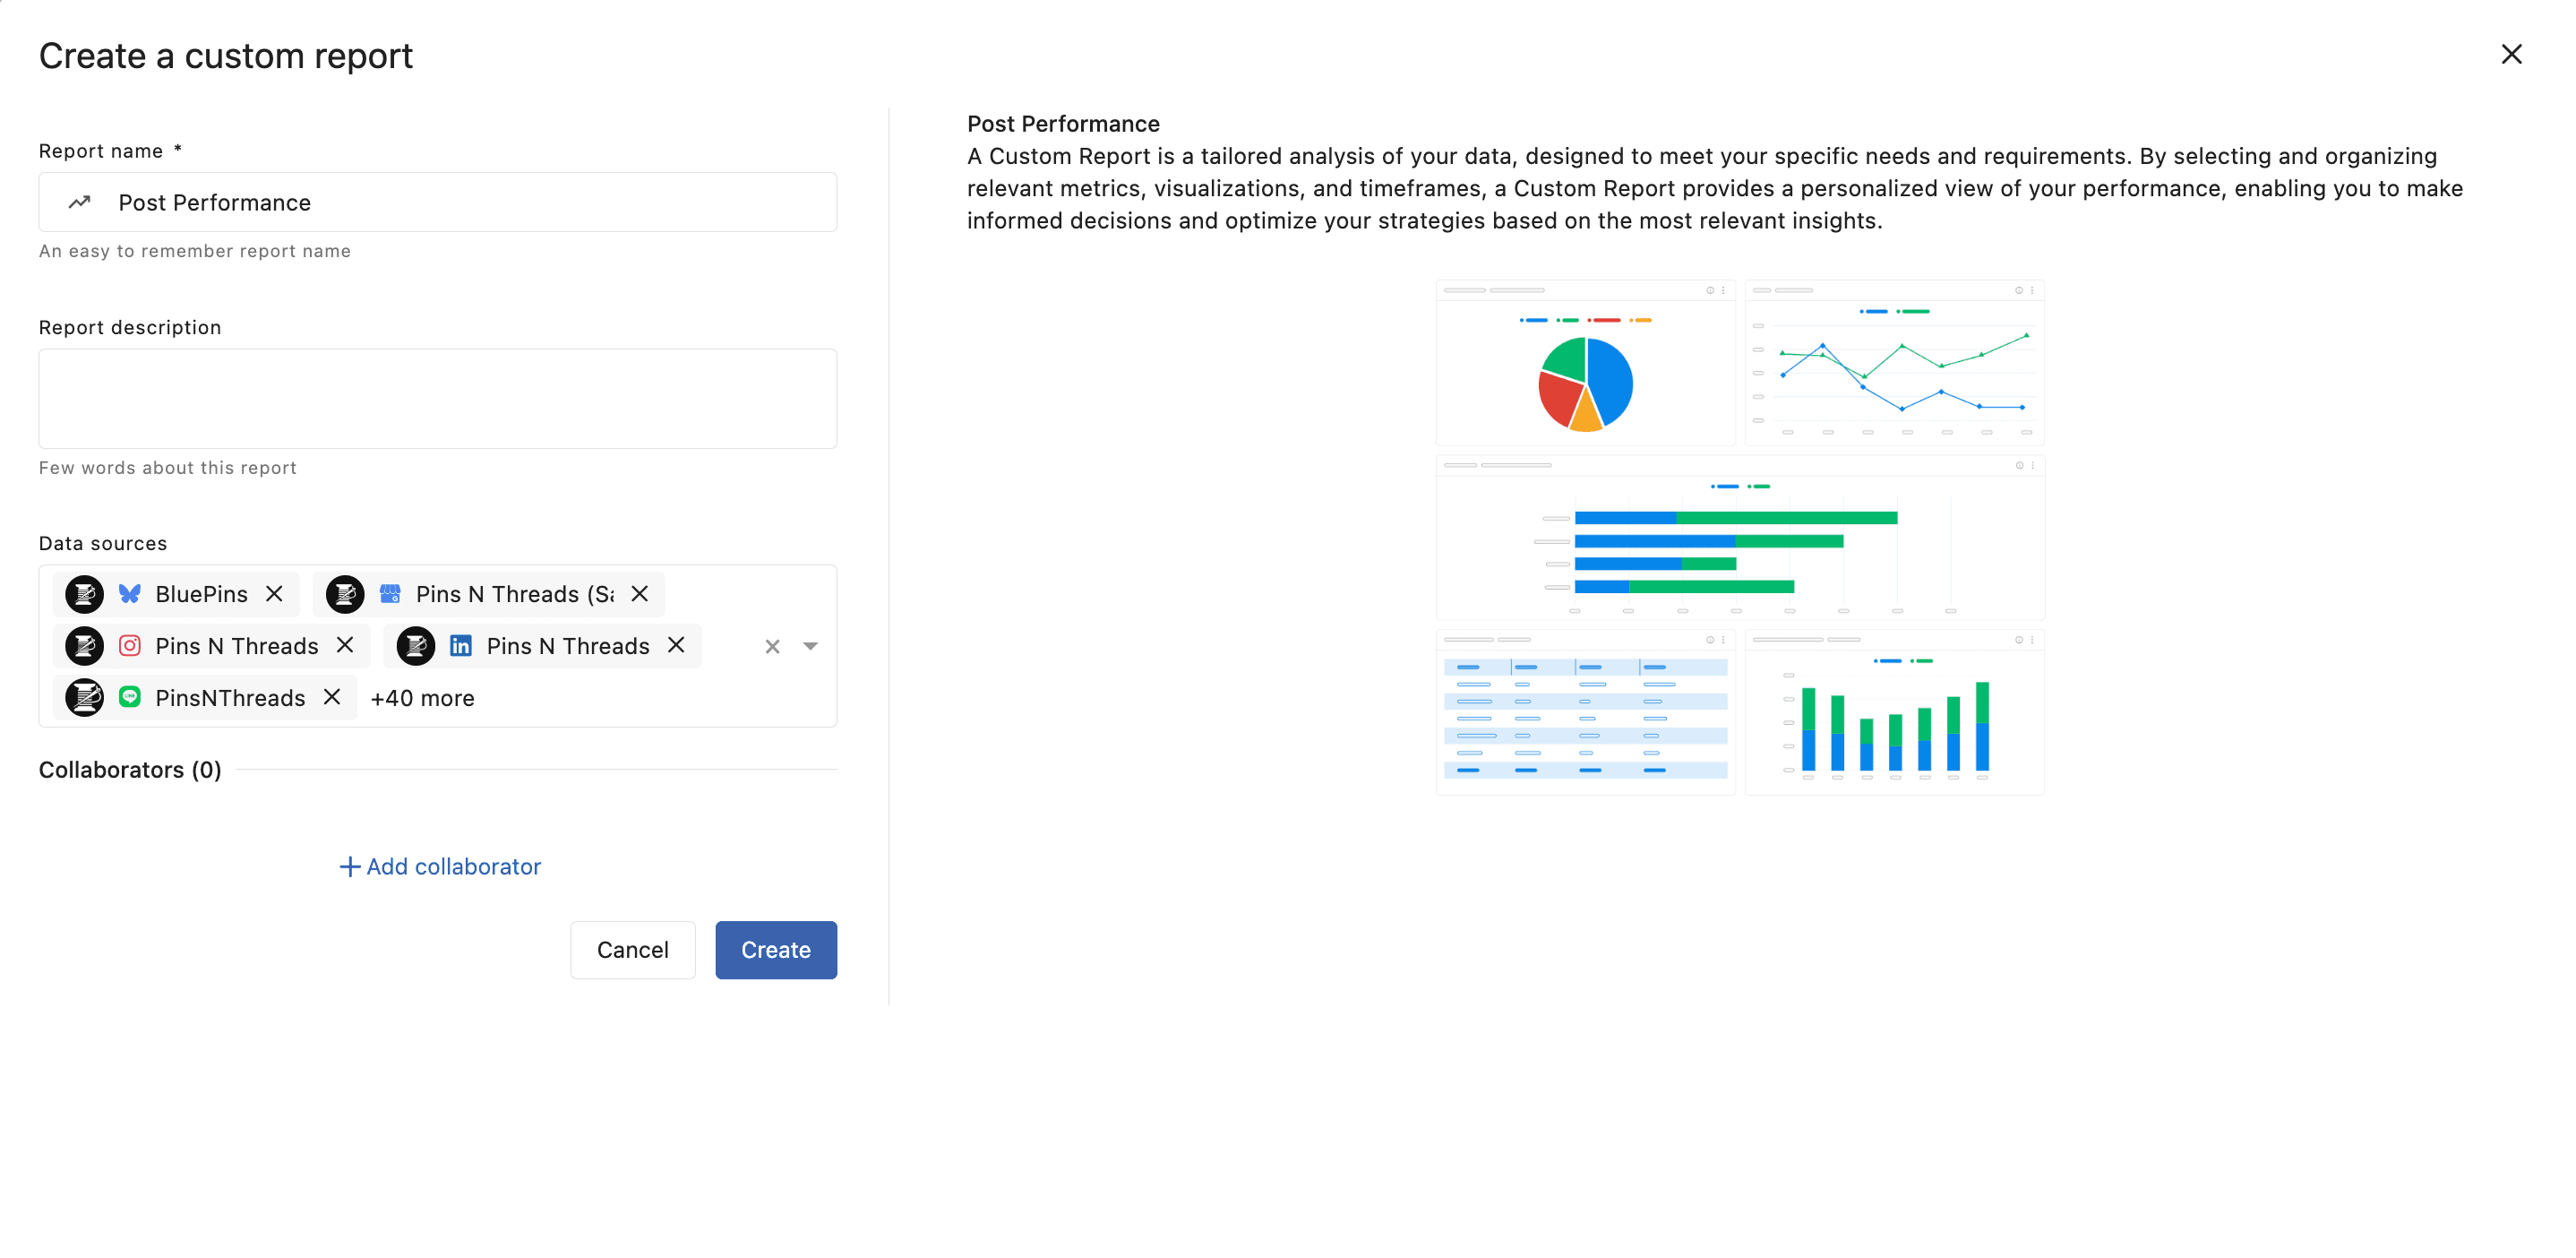The height and width of the screenshot is (1258, 2576).
Task: Remove the Pins N Threads Instagram chip
Action: point(345,645)
